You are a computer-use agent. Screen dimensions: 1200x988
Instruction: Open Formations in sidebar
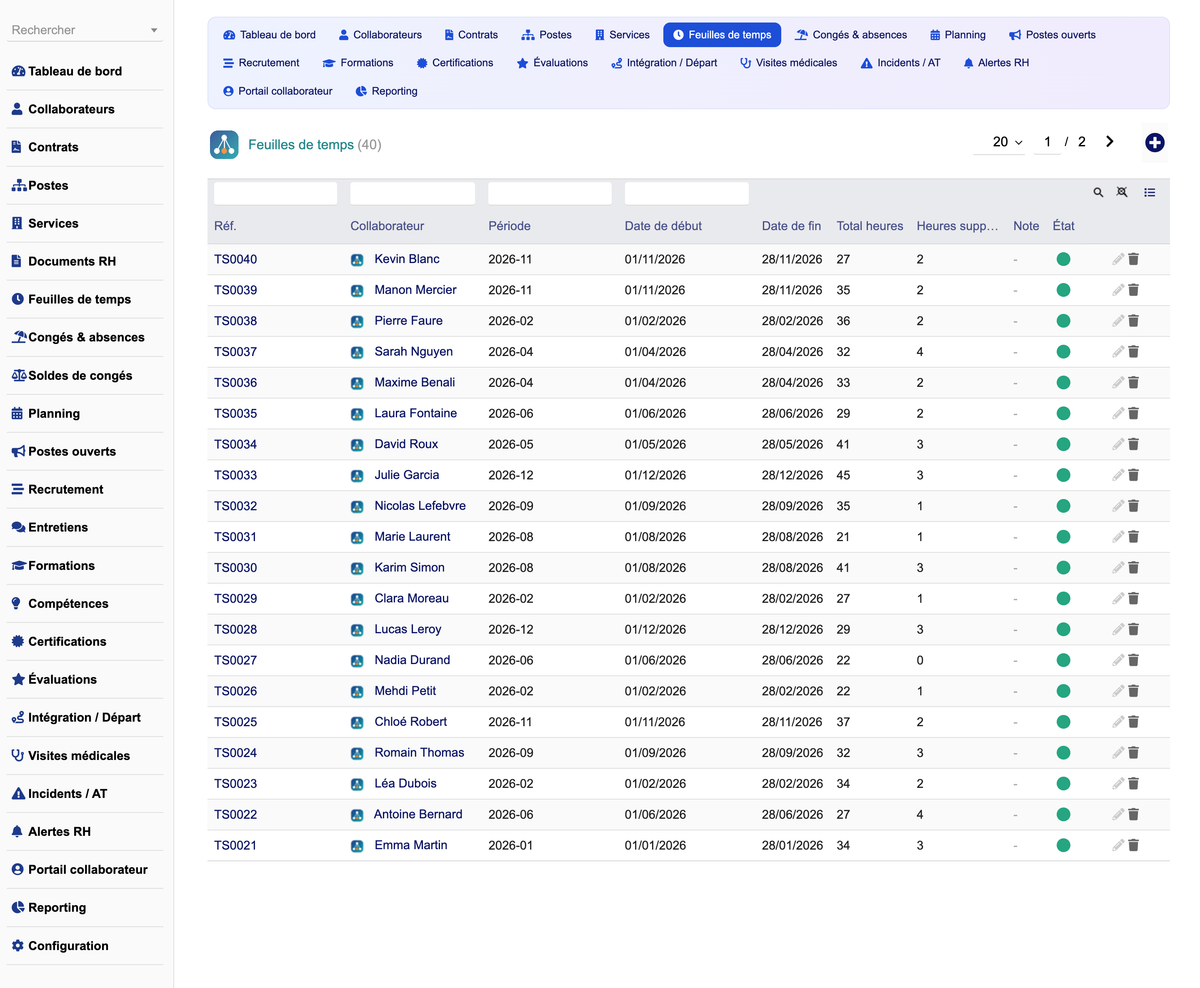click(53, 565)
